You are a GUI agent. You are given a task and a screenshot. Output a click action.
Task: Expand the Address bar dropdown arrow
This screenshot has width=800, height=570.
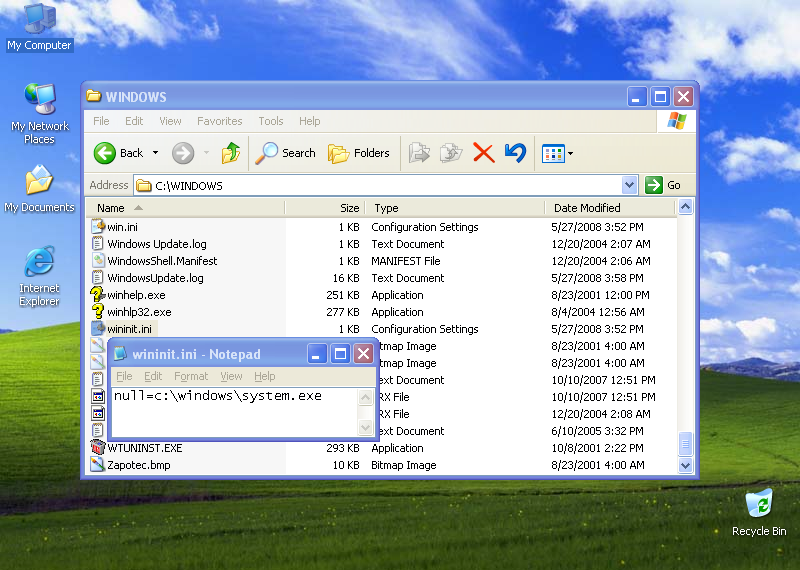click(630, 185)
